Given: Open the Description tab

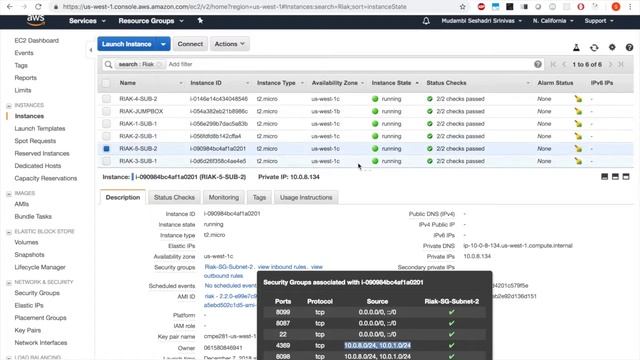Looking at the screenshot, I should click(123, 197).
